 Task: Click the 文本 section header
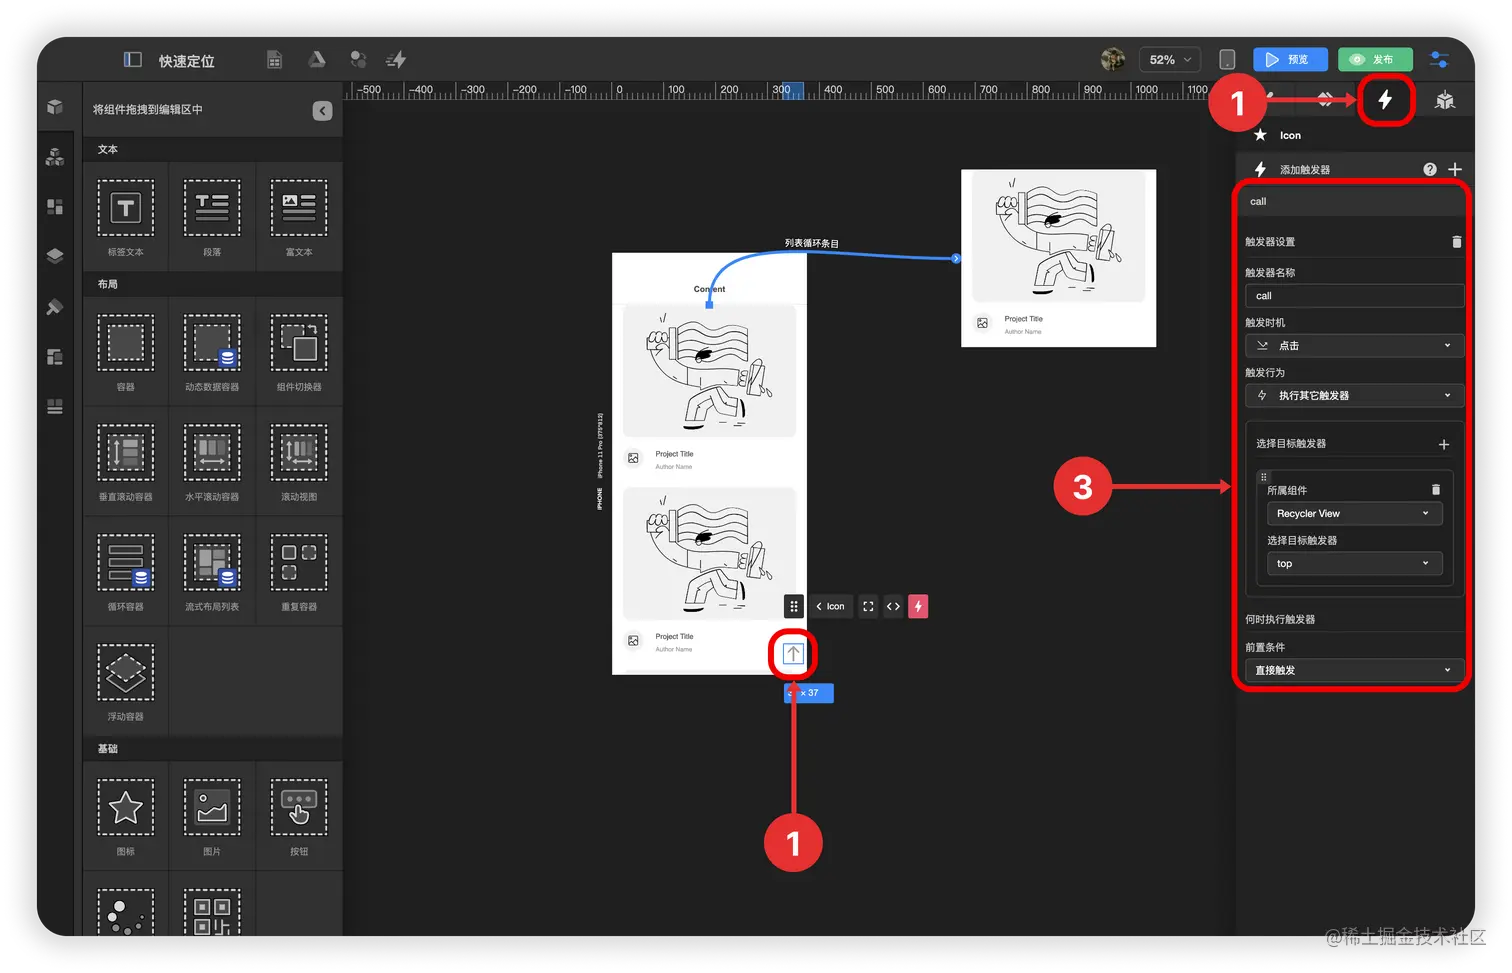(x=108, y=149)
